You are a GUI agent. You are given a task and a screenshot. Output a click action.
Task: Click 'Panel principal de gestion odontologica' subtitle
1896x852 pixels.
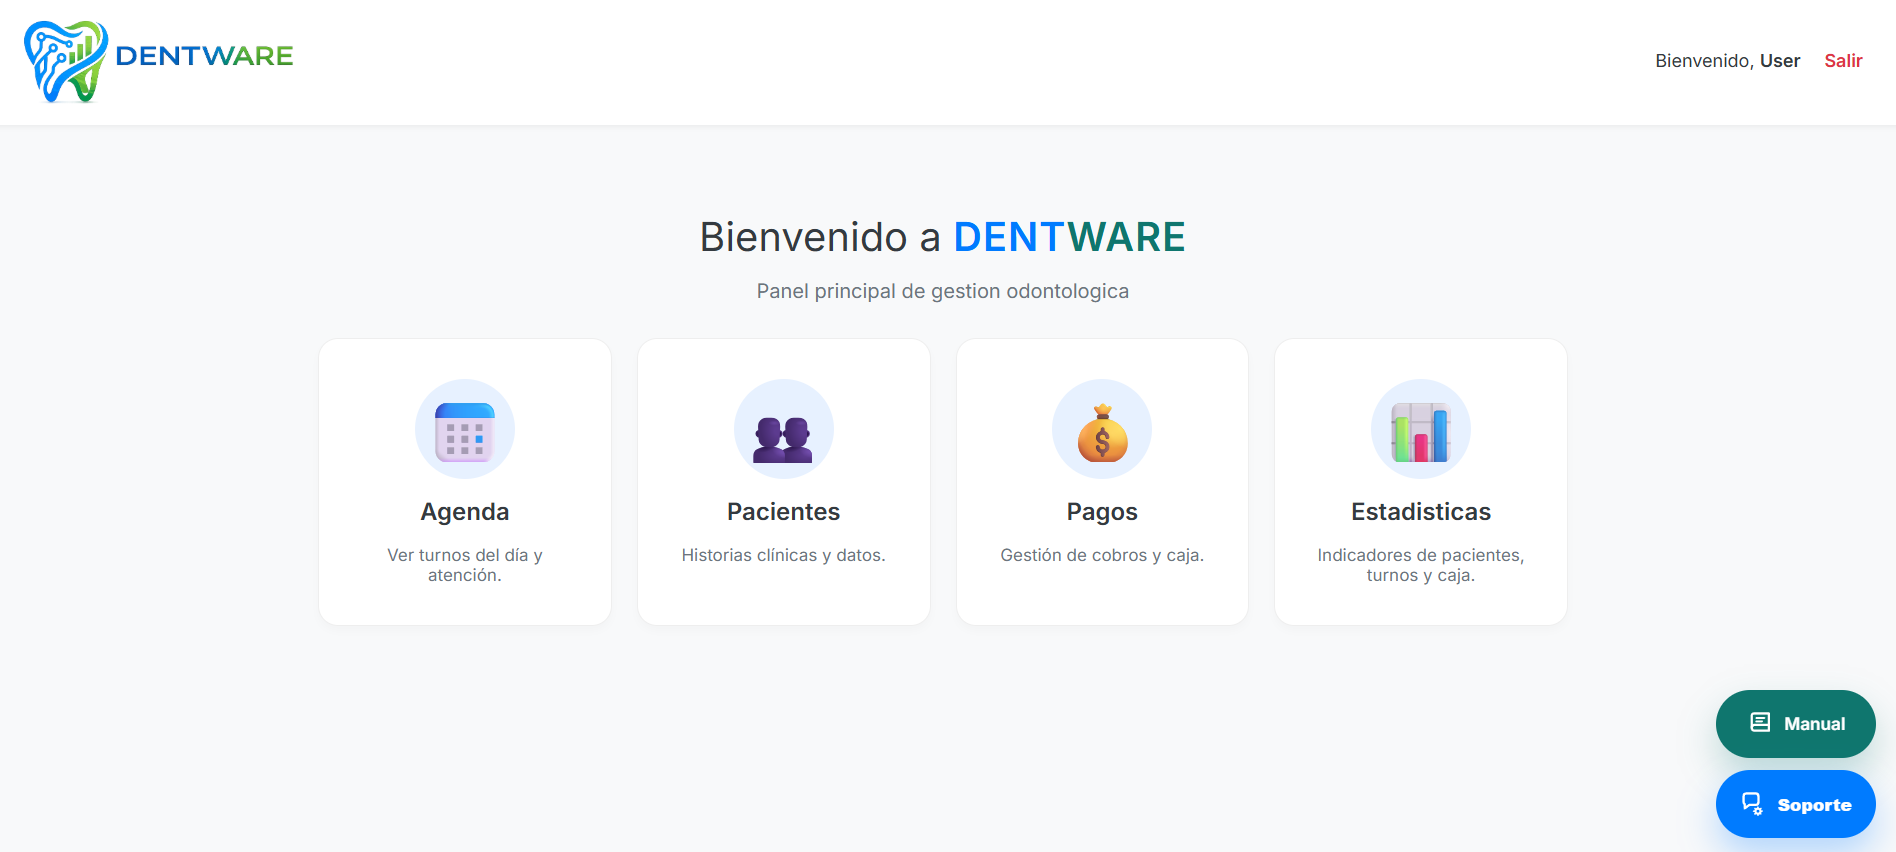click(942, 291)
